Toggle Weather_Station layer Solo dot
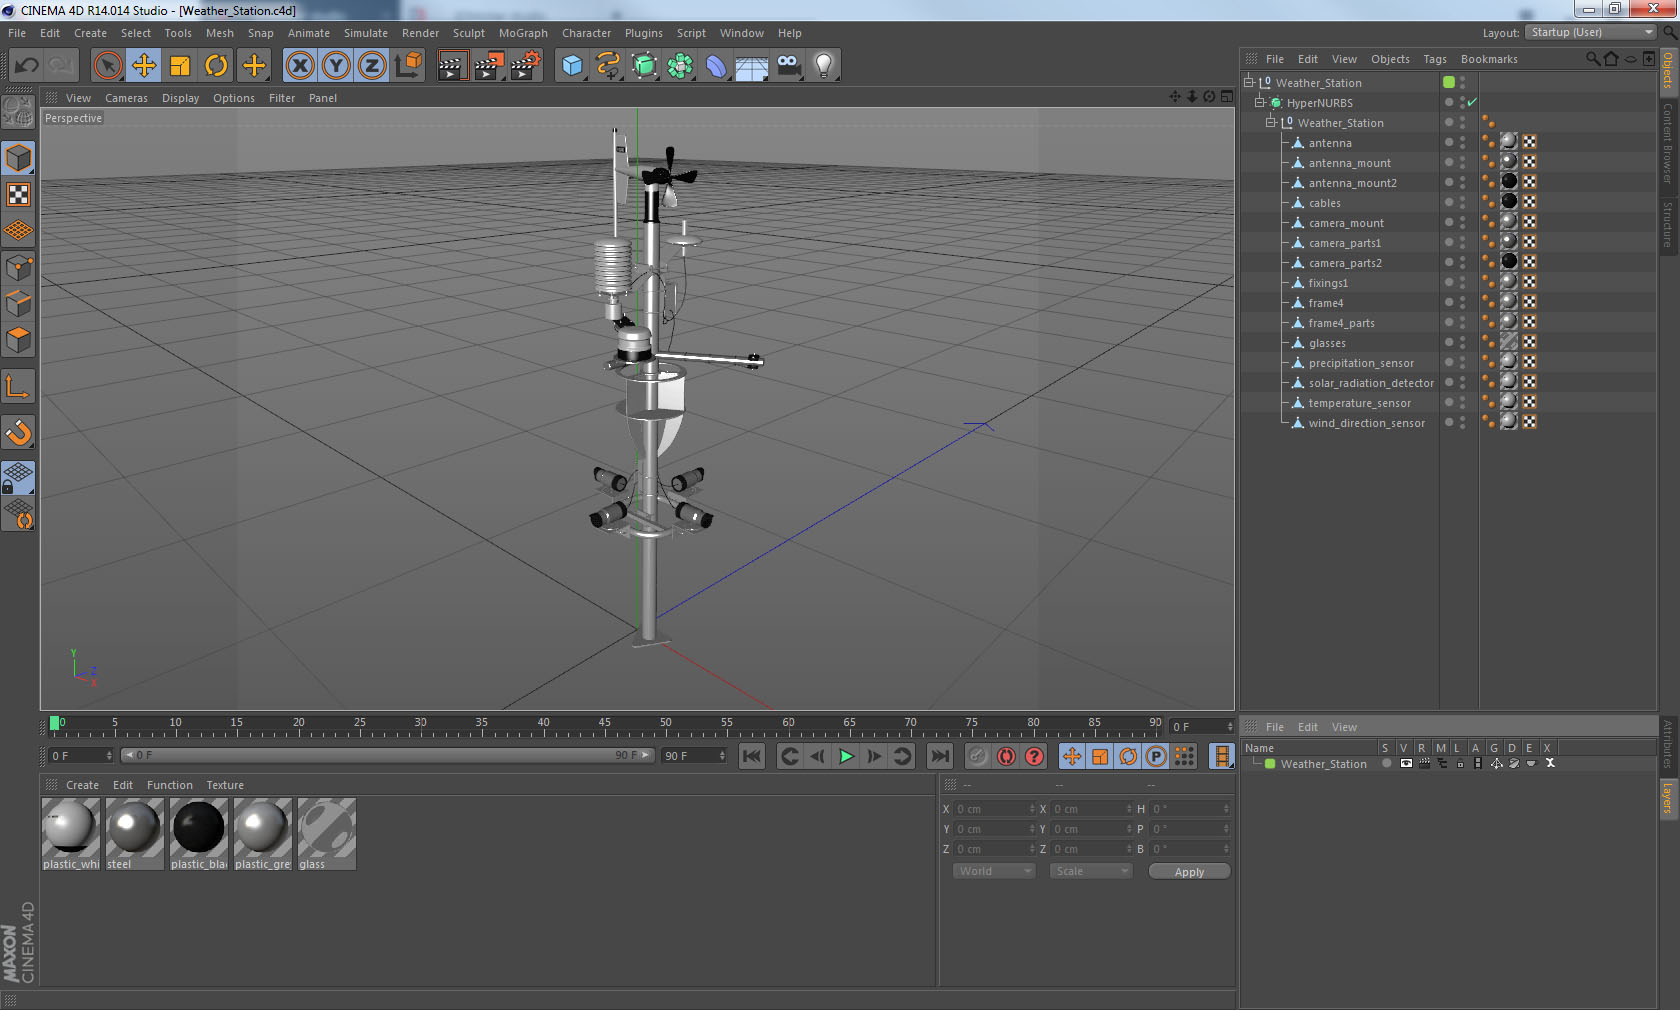 pos(1386,763)
